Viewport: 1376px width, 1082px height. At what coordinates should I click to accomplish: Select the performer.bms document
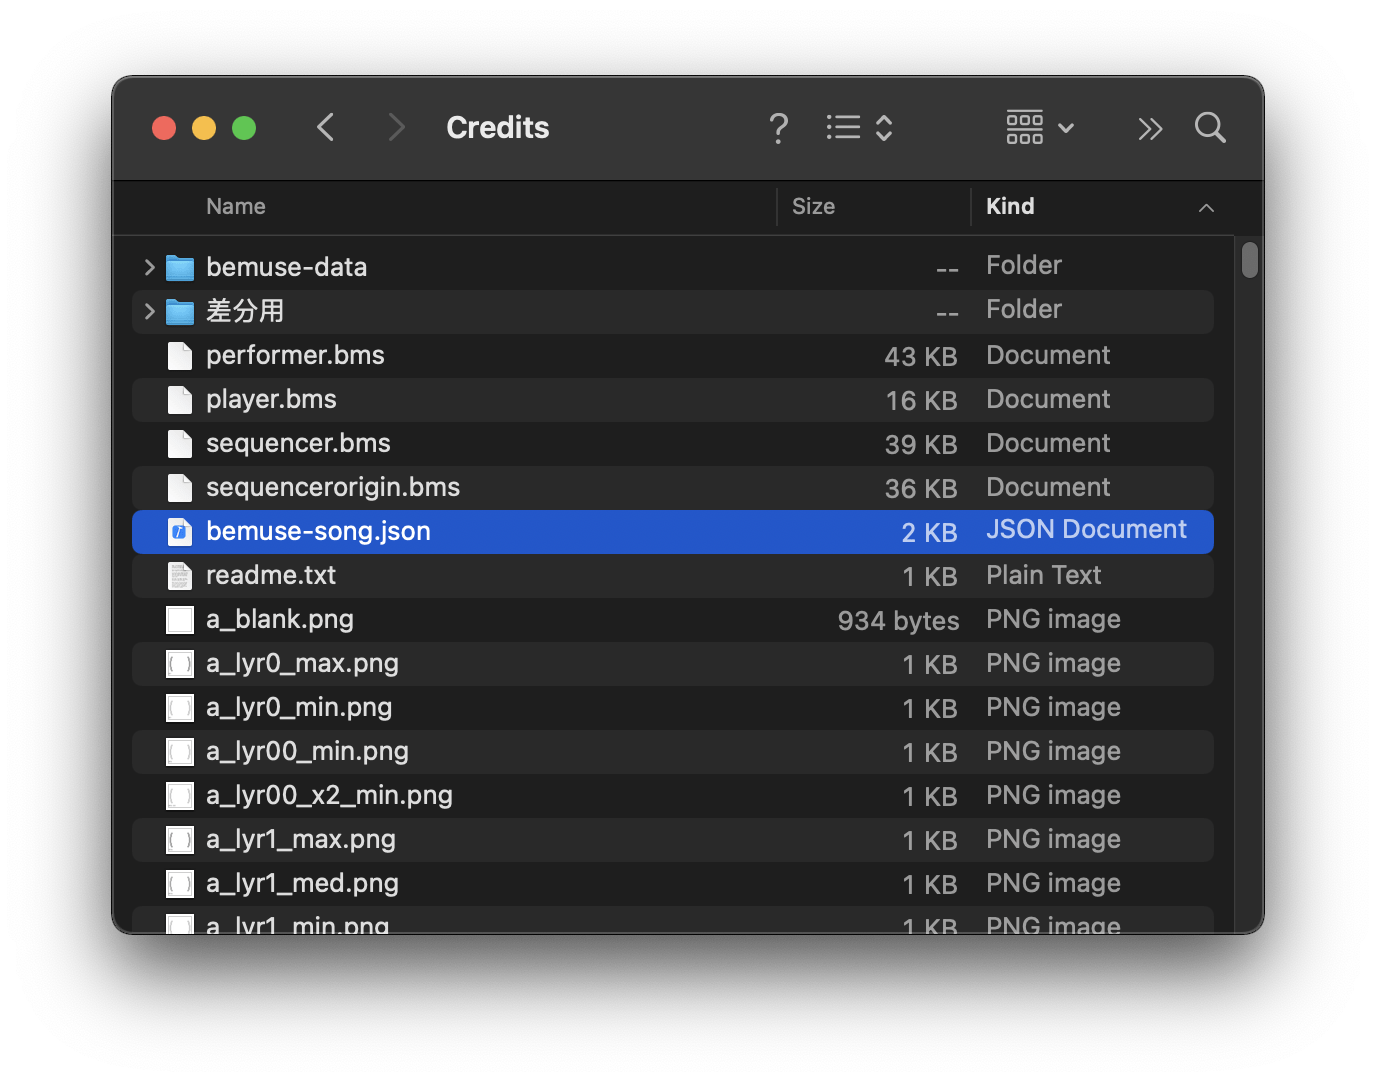pos(295,355)
